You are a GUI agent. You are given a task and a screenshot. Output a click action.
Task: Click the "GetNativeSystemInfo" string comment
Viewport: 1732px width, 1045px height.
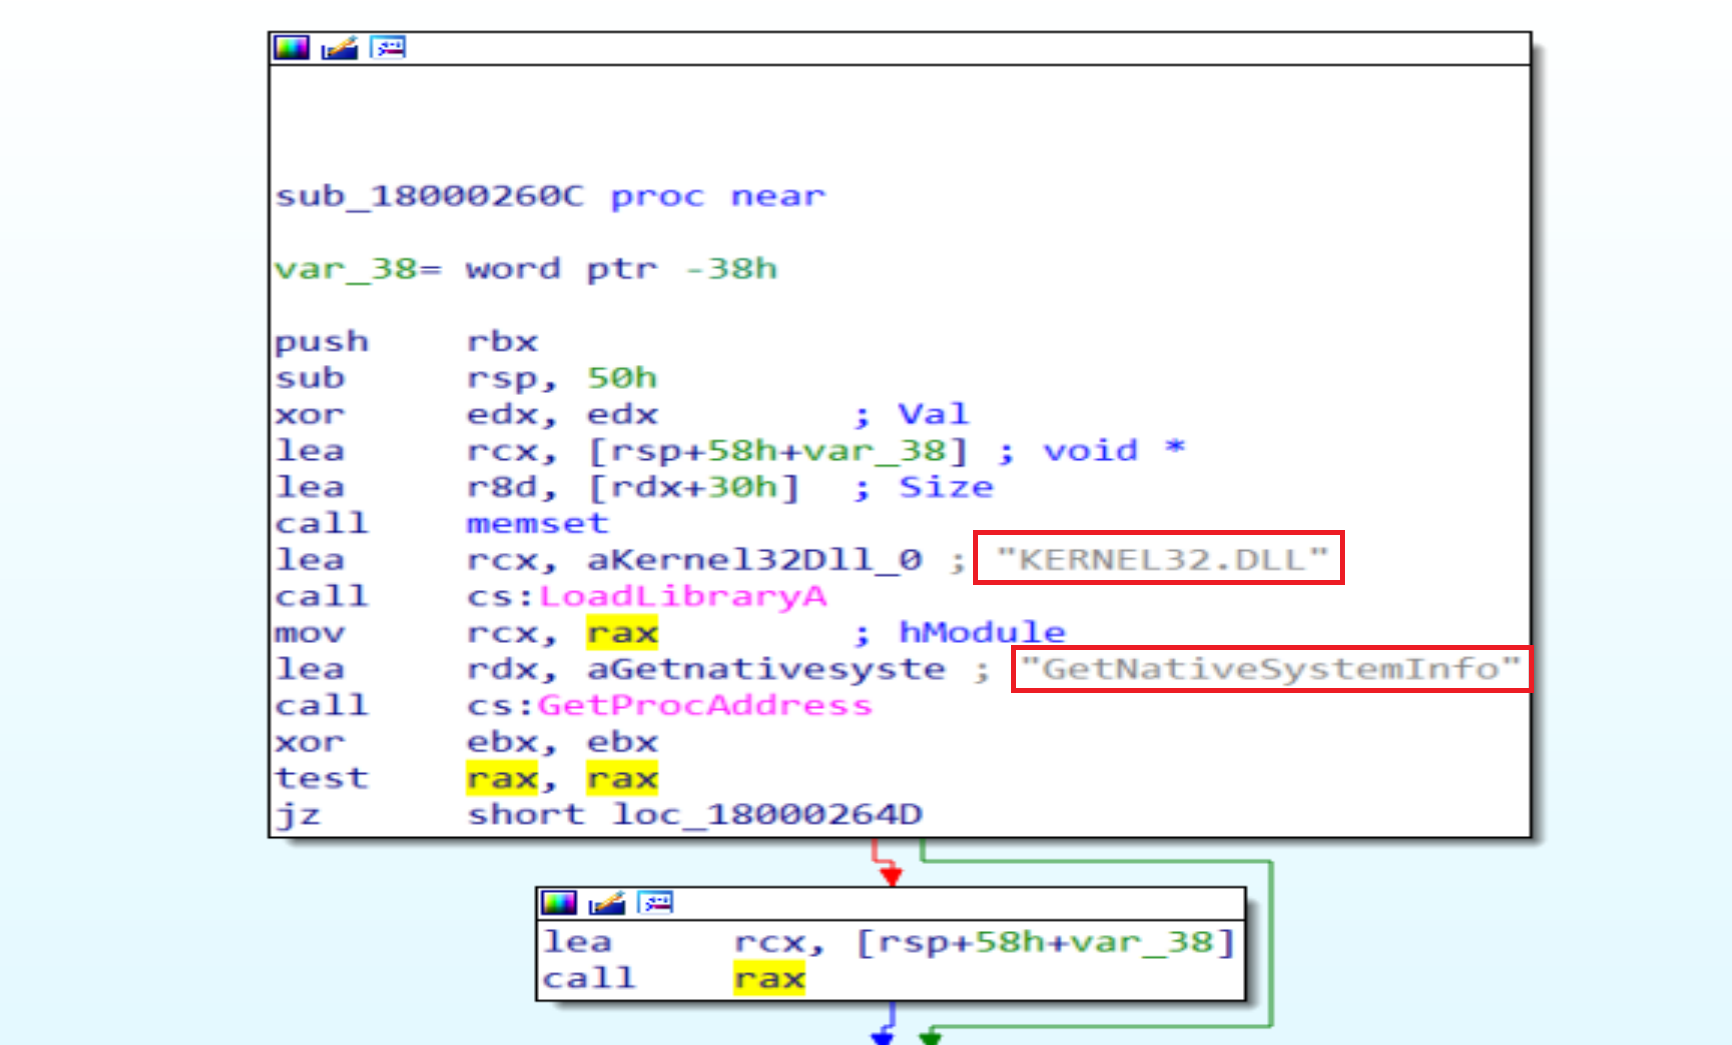1270,668
